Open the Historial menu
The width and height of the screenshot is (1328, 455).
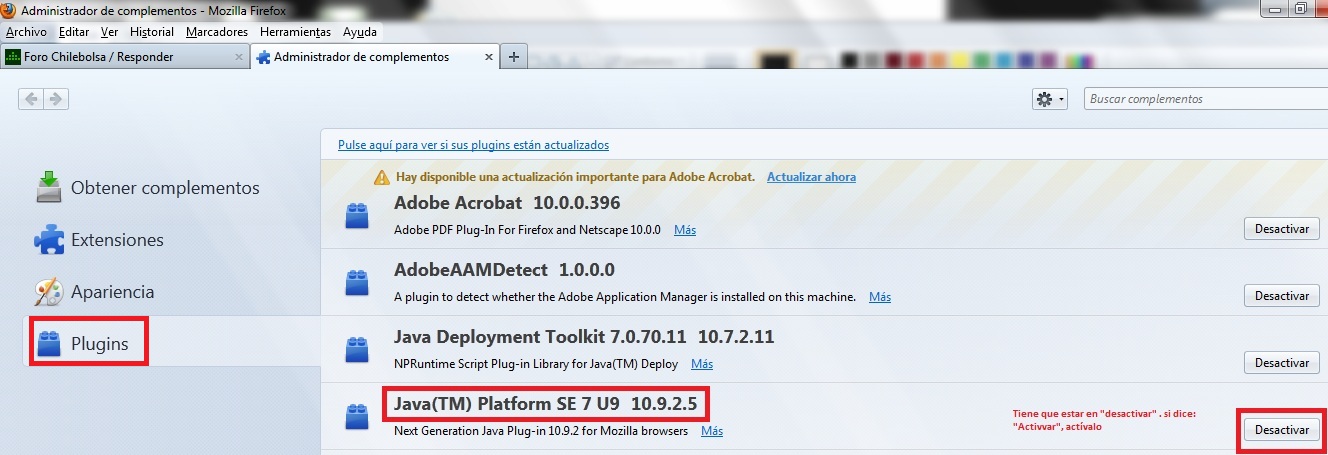click(x=152, y=32)
